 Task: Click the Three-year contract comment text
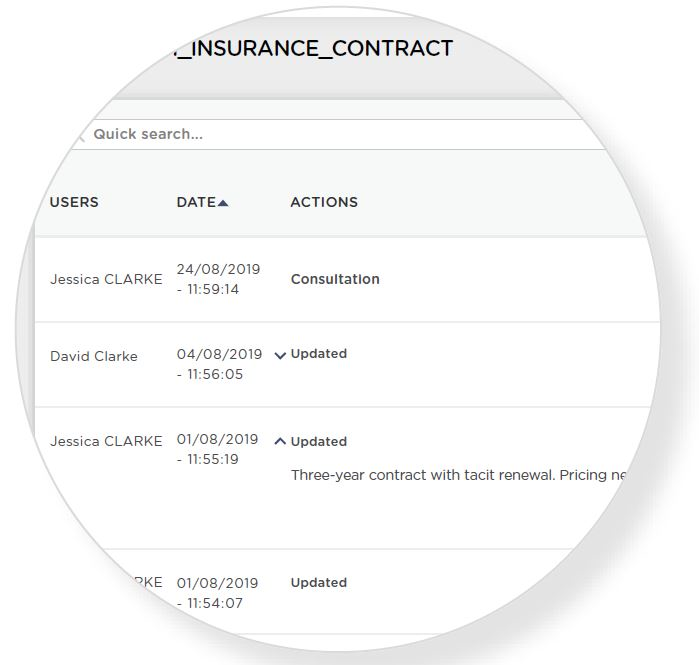pyautogui.click(x=458, y=475)
